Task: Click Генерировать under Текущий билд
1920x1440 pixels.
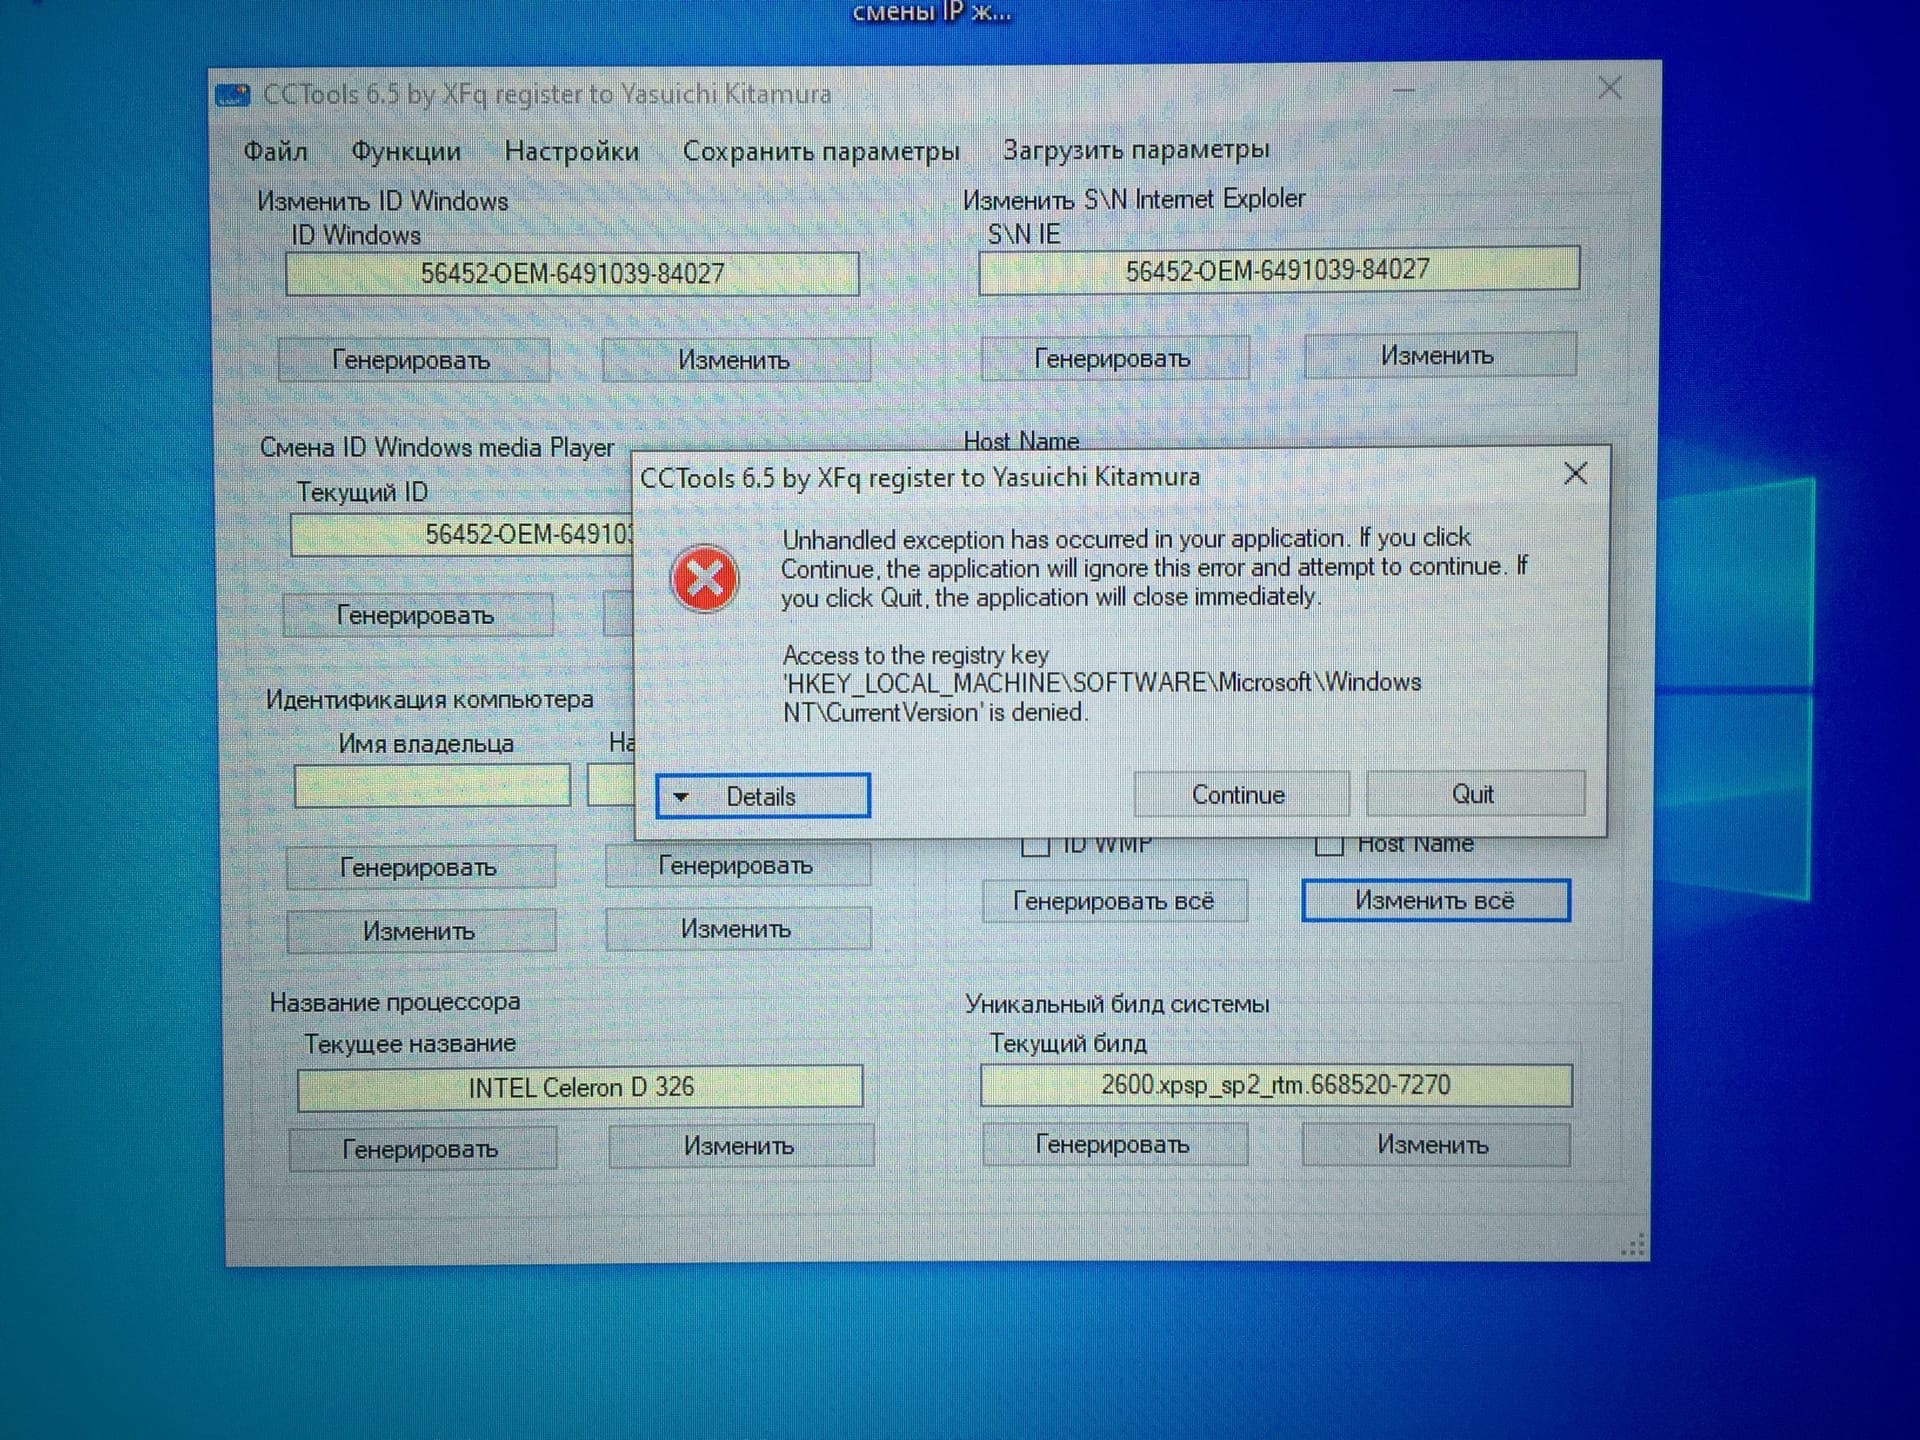Action: click(x=1113, y=1144)
